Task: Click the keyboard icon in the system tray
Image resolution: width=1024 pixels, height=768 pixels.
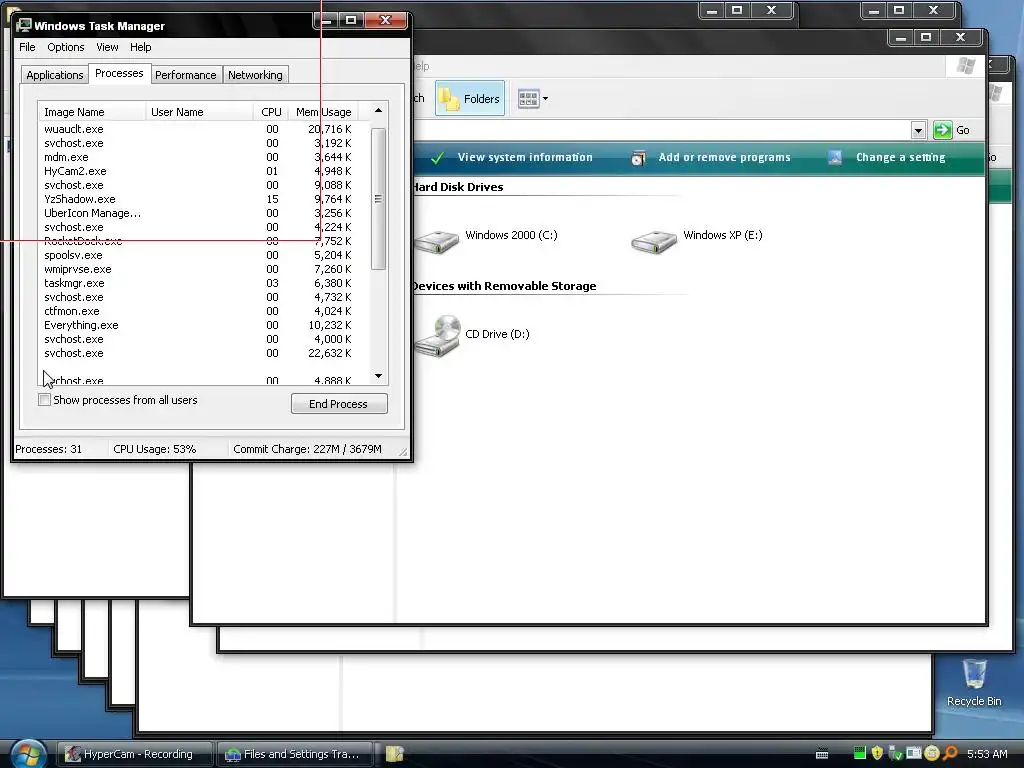Action: 822,754
